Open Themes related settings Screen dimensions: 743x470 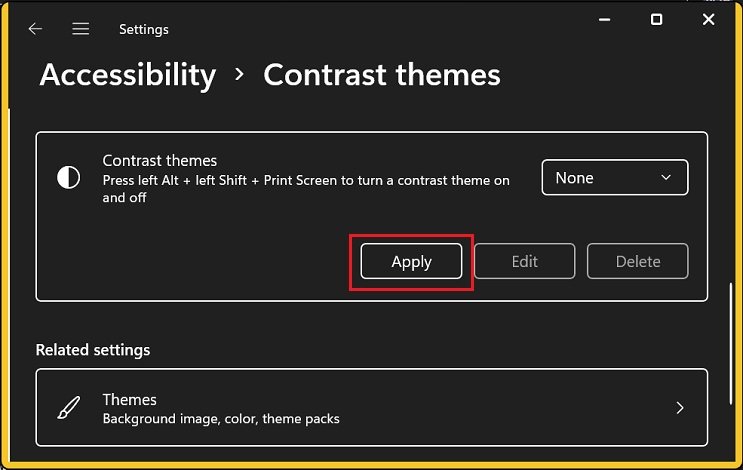pos(371,408)
